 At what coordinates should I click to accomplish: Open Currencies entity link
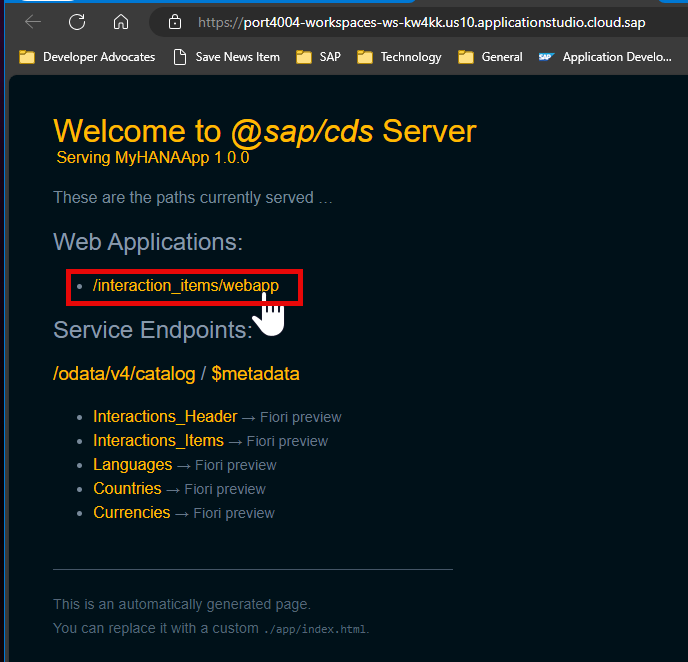[132, 513]
